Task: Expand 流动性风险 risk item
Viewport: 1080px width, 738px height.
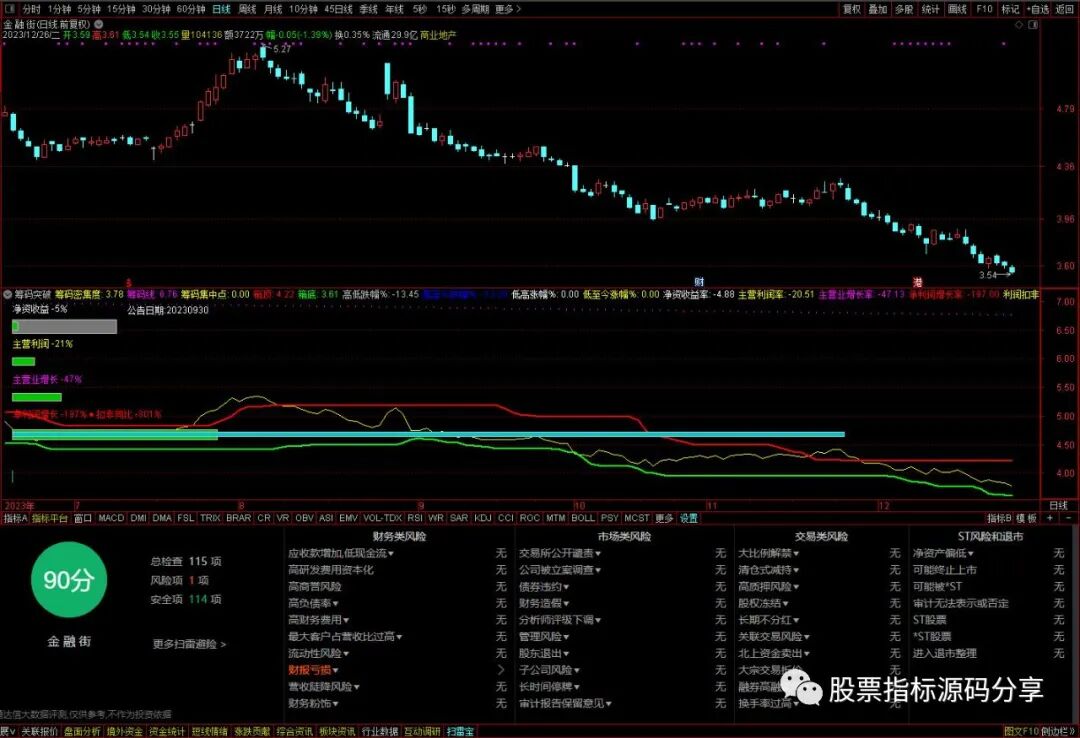Action: click(x=318, y=653)
